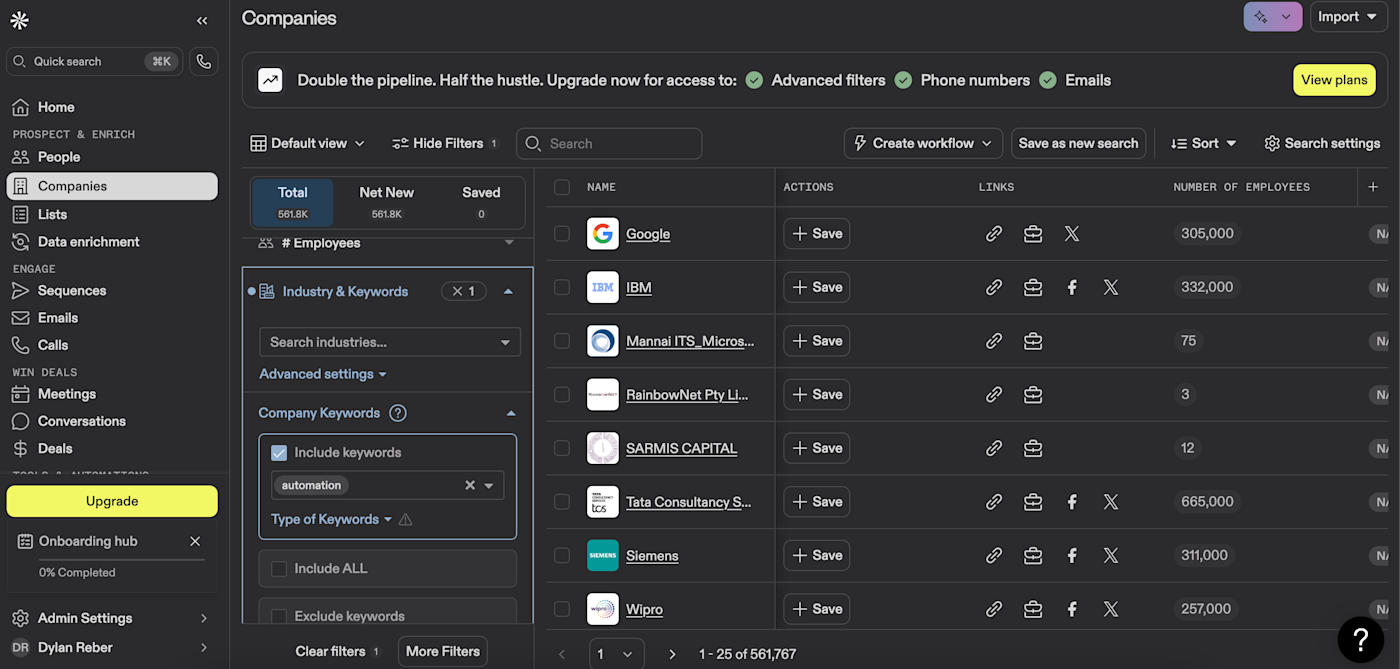The width and height of the screenshot is (1400, 669).
Task: Click Mannai ITS website link icon
Action: coord(994,341)
